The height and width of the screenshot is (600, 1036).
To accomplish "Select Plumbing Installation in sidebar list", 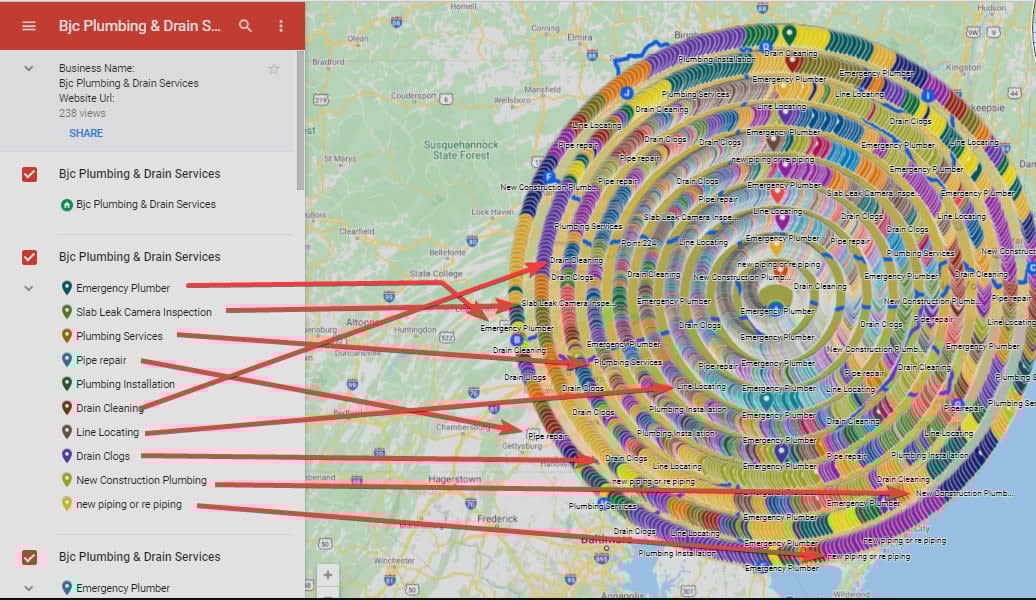I will point(125,384).
